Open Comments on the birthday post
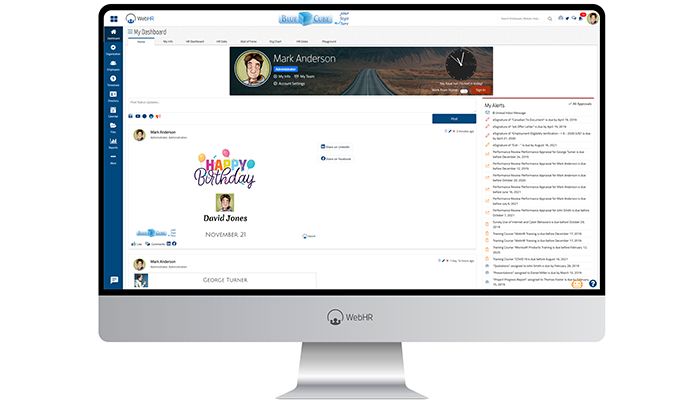This screenshot has width=700, height=400. [x=155, y=244]
